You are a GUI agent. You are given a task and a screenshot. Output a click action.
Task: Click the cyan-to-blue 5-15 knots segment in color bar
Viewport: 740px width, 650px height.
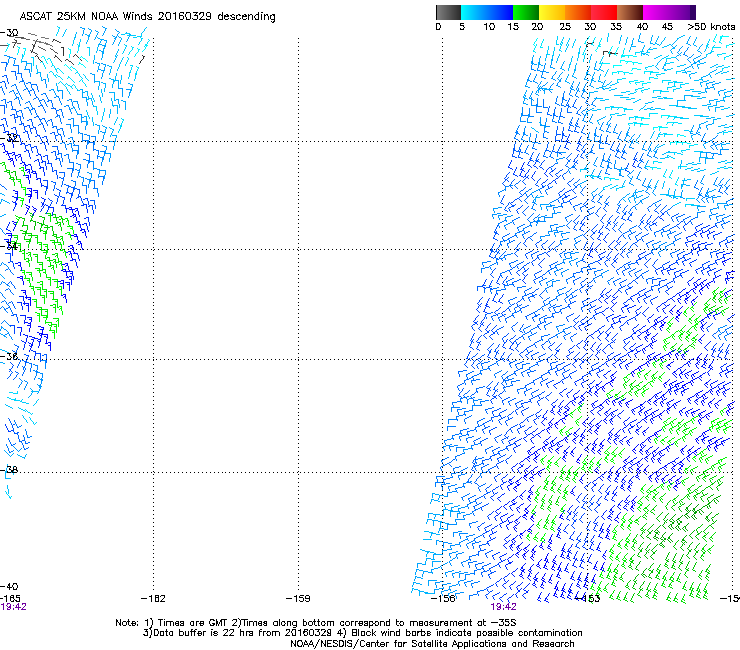[487, 12]
